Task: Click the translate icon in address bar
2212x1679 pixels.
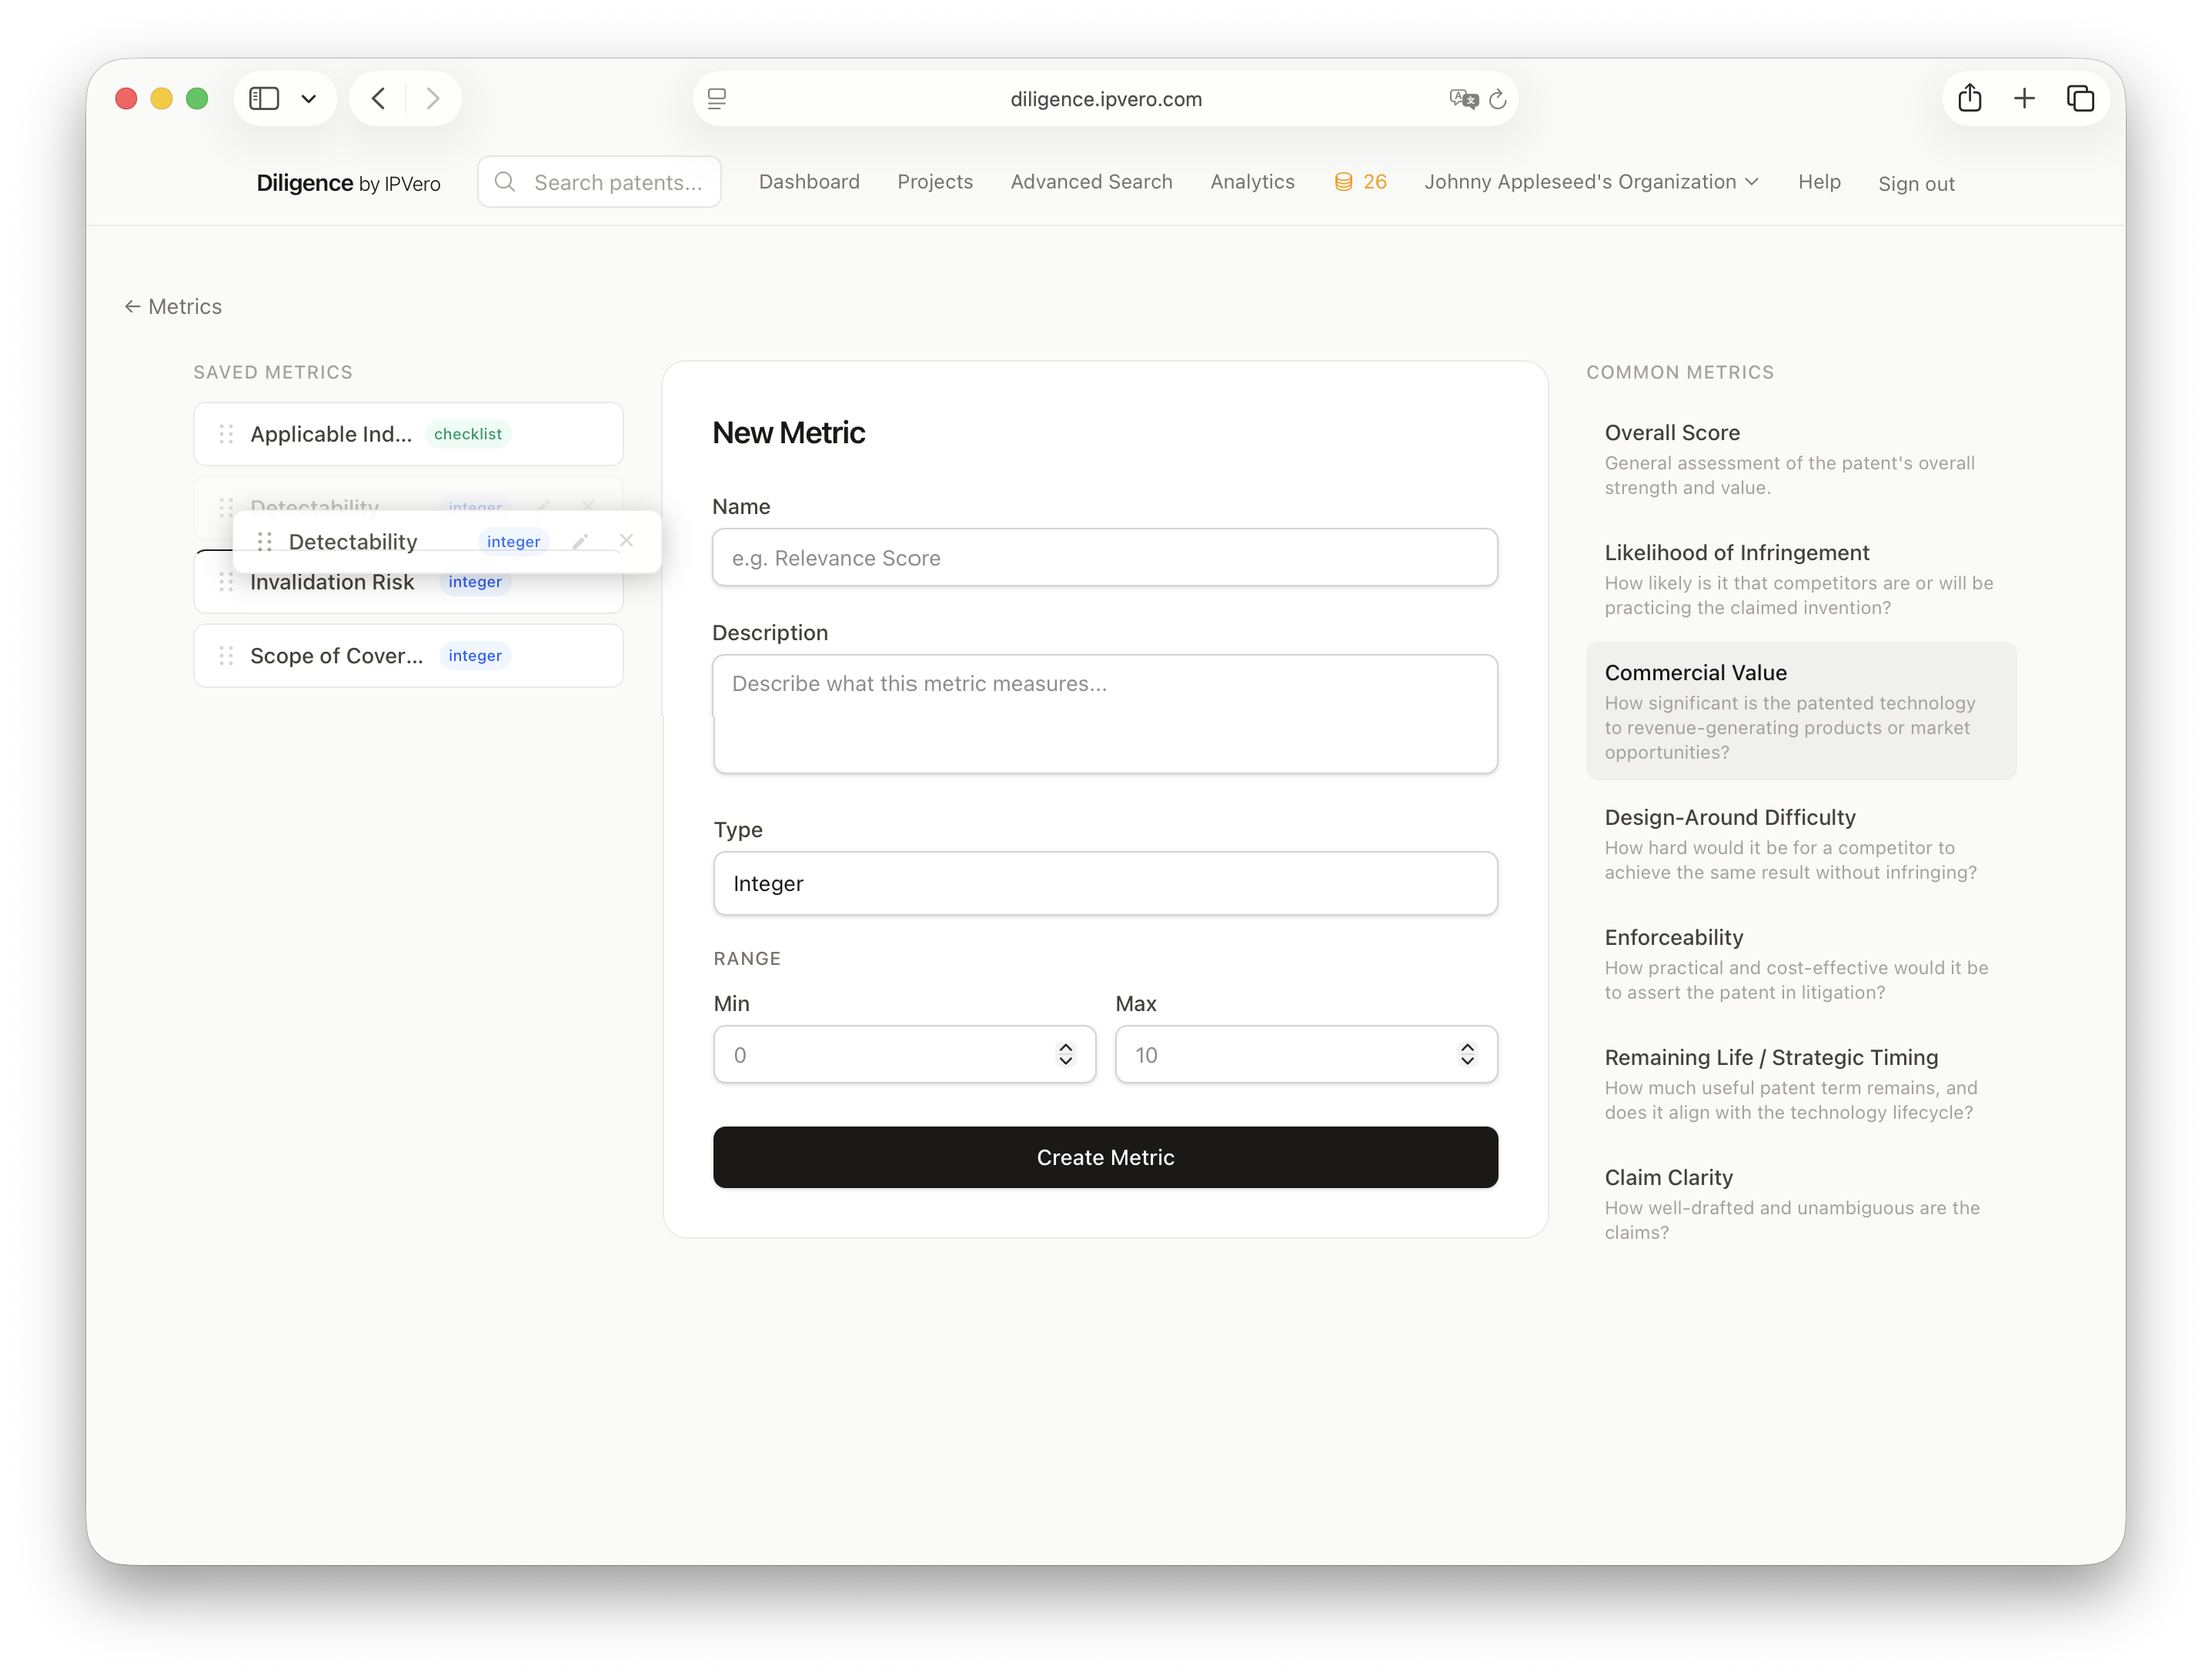Action: pyautogui.click(x=1462, y=99)
